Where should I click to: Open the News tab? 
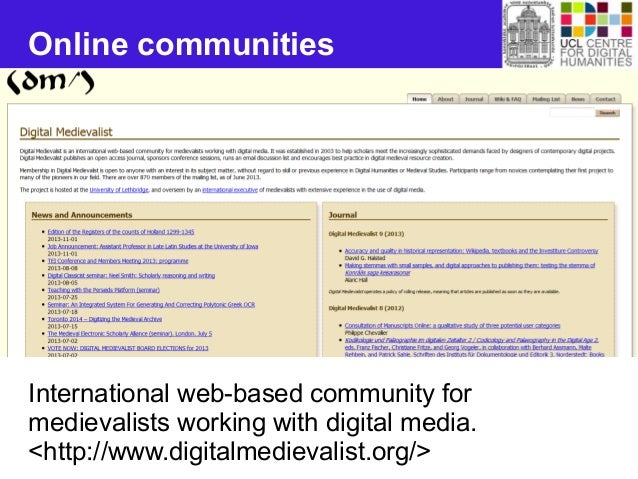[578, 99]
